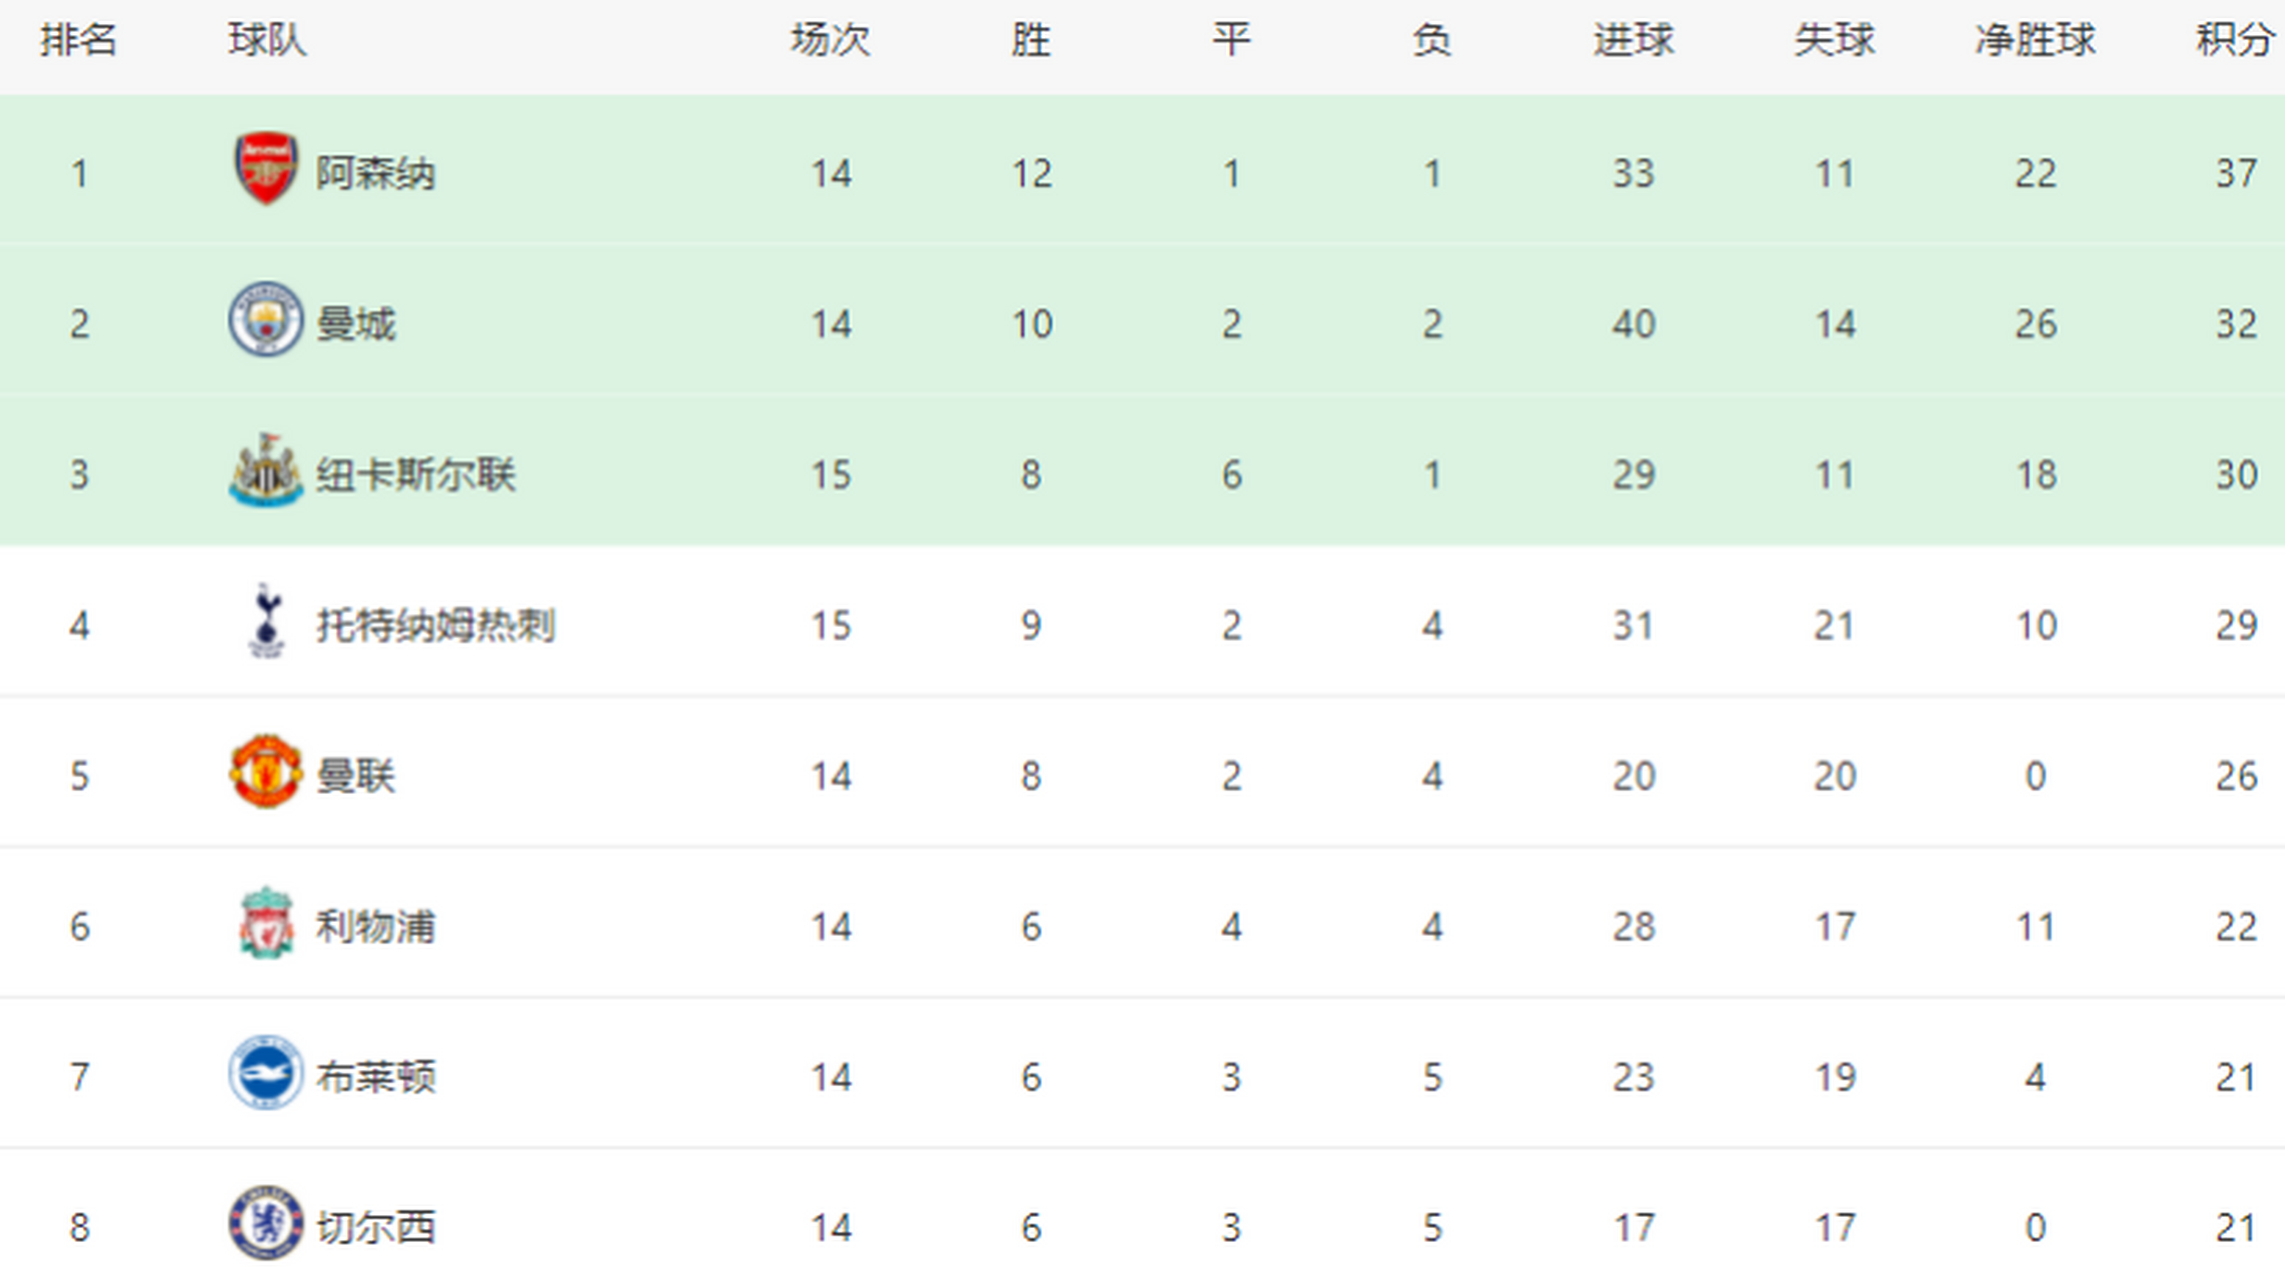Image resolution: width=2285 pixels, height=1280 pixels.
Task: Click the 进球 column header
Action: [x=1633, y=40]
